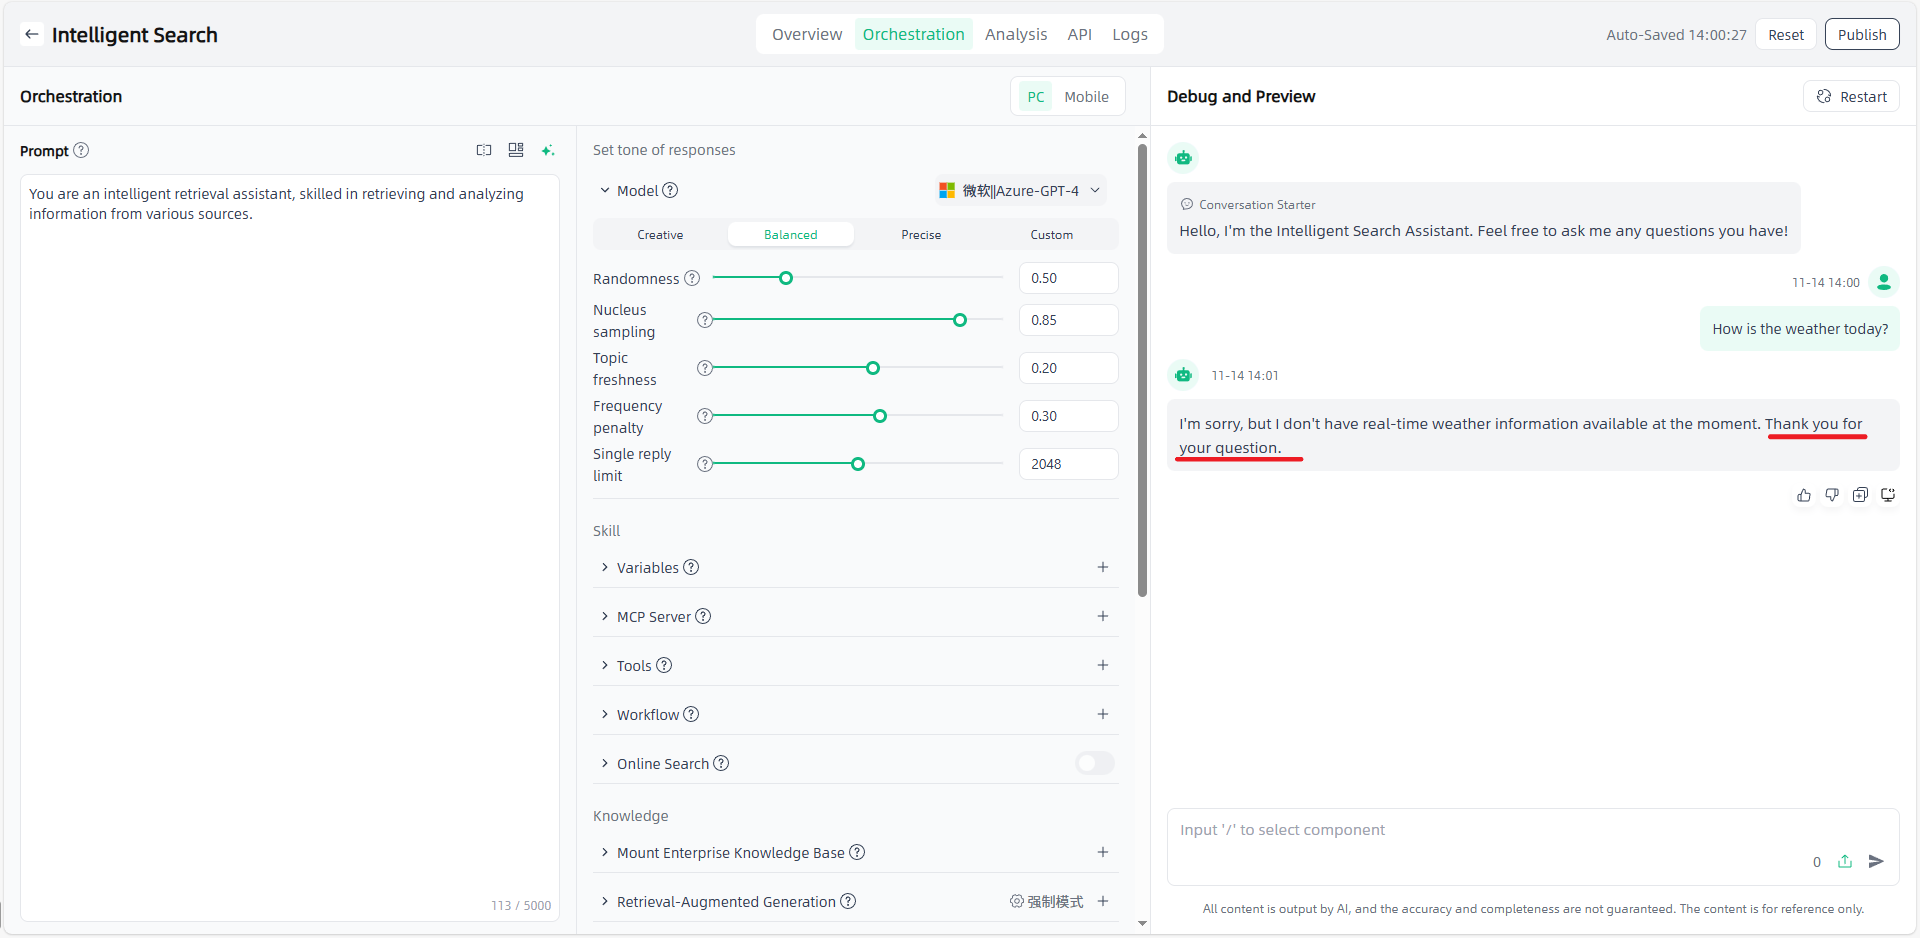Expand the Variables section

[x=605, y=567]
